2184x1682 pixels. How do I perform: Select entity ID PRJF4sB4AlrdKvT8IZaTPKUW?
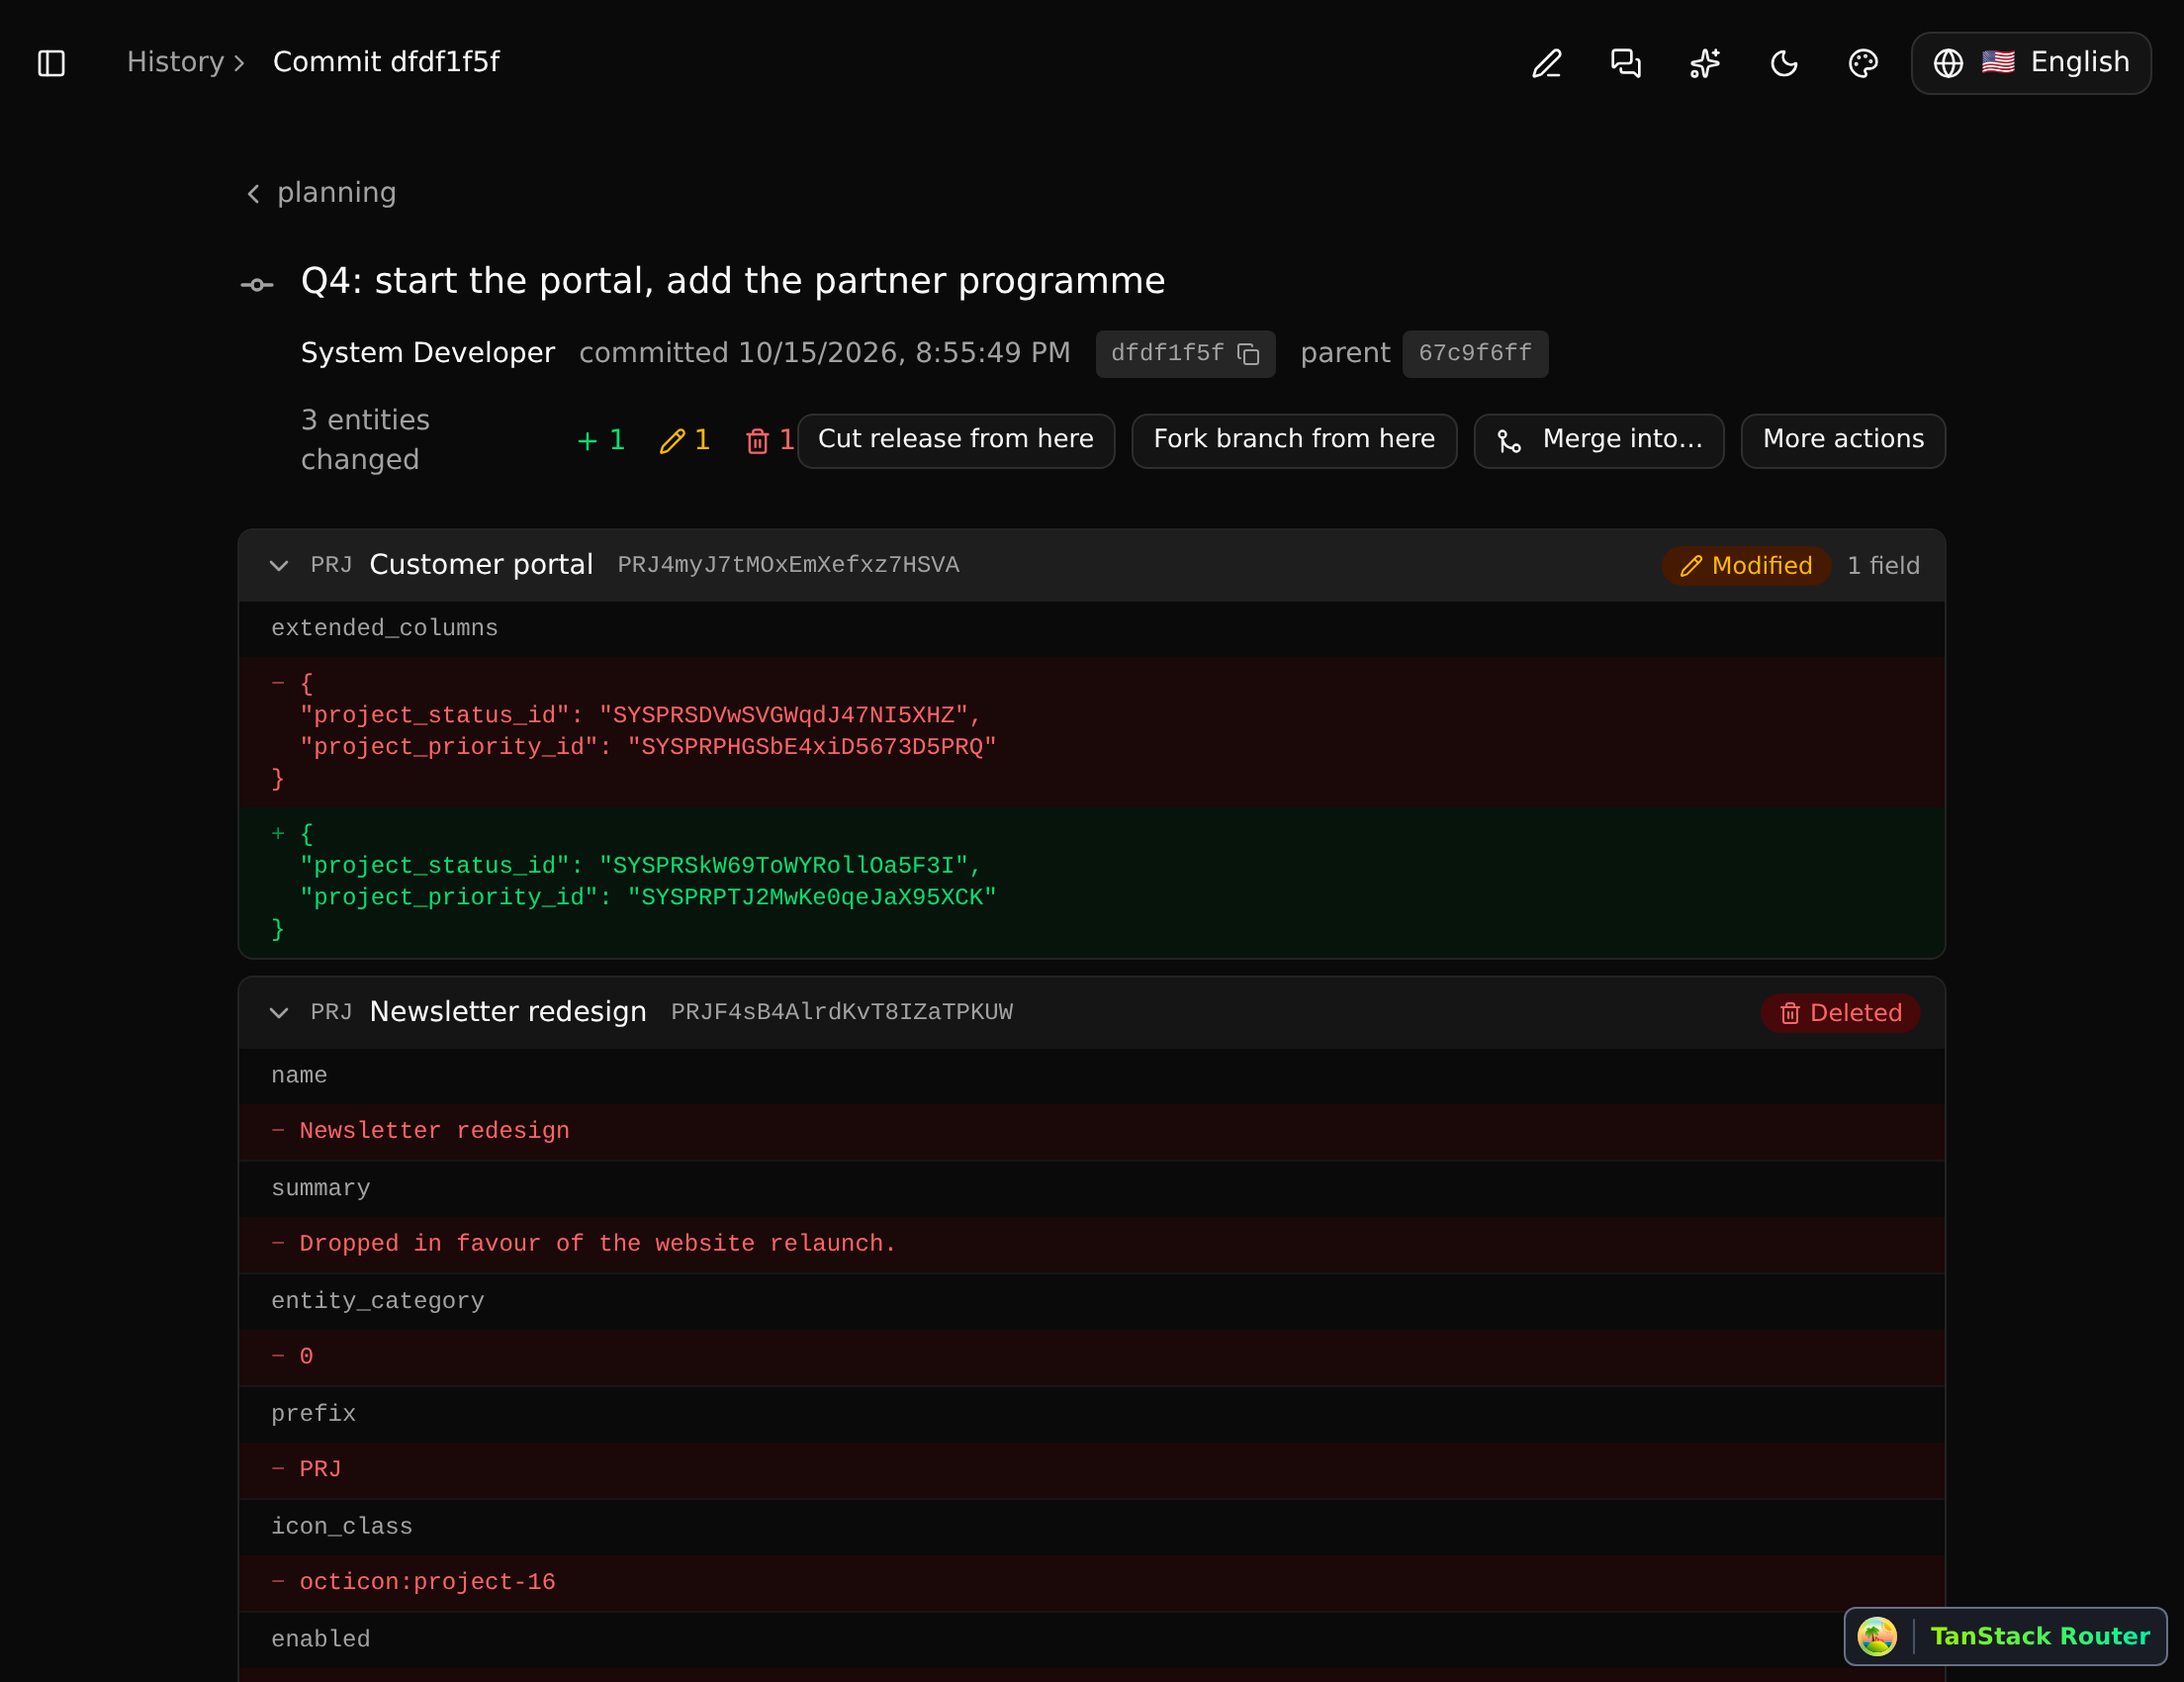click(x=841, y=1013)
